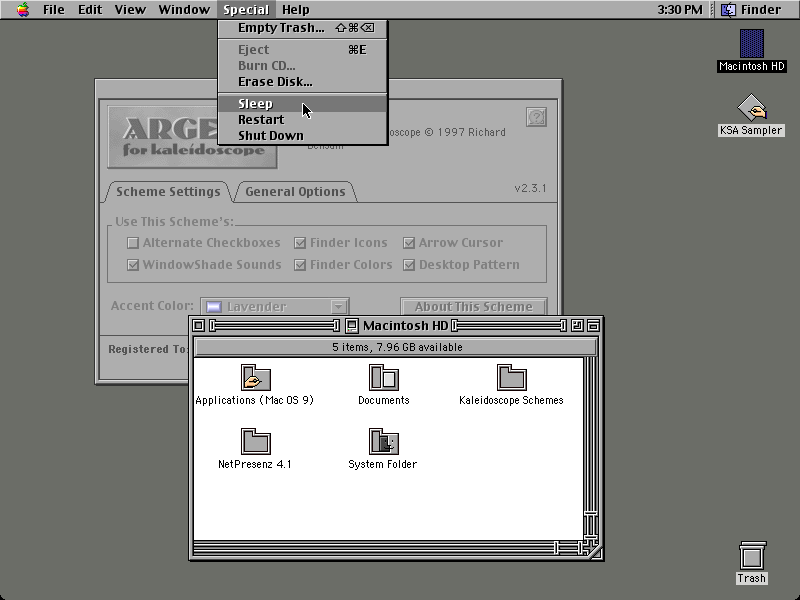Select the KSA Sampler desktop icon
The width and height of the screenshot is (800, 600).
point(752,107)
